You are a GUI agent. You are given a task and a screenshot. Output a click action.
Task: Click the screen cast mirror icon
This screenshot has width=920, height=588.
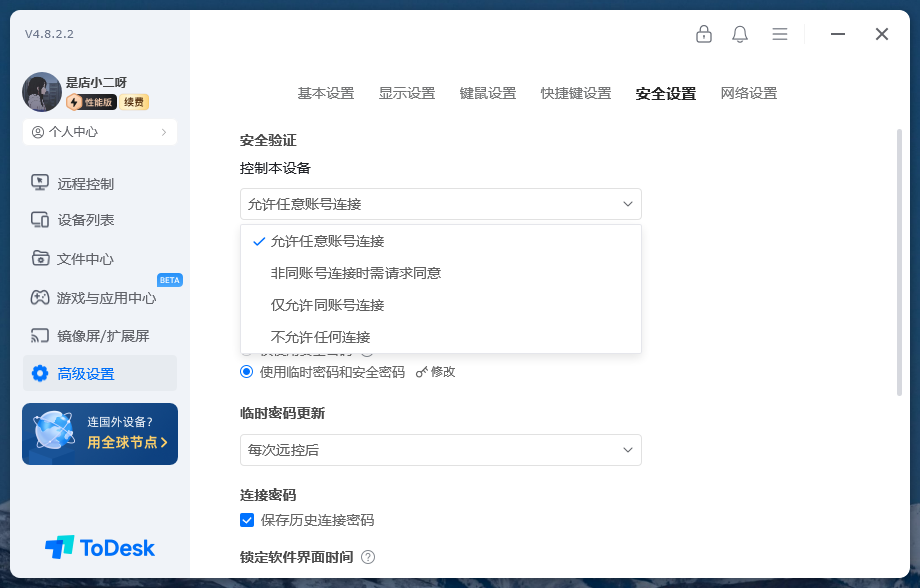click(40, 336)
